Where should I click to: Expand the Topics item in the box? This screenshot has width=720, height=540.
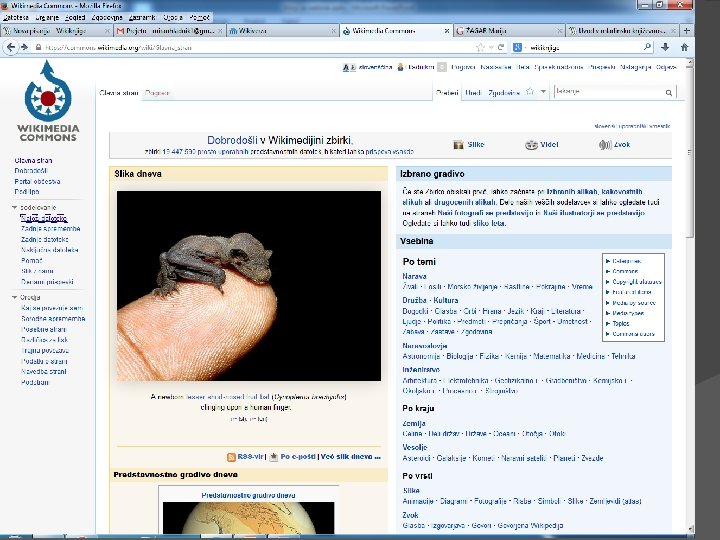point(608,323)
